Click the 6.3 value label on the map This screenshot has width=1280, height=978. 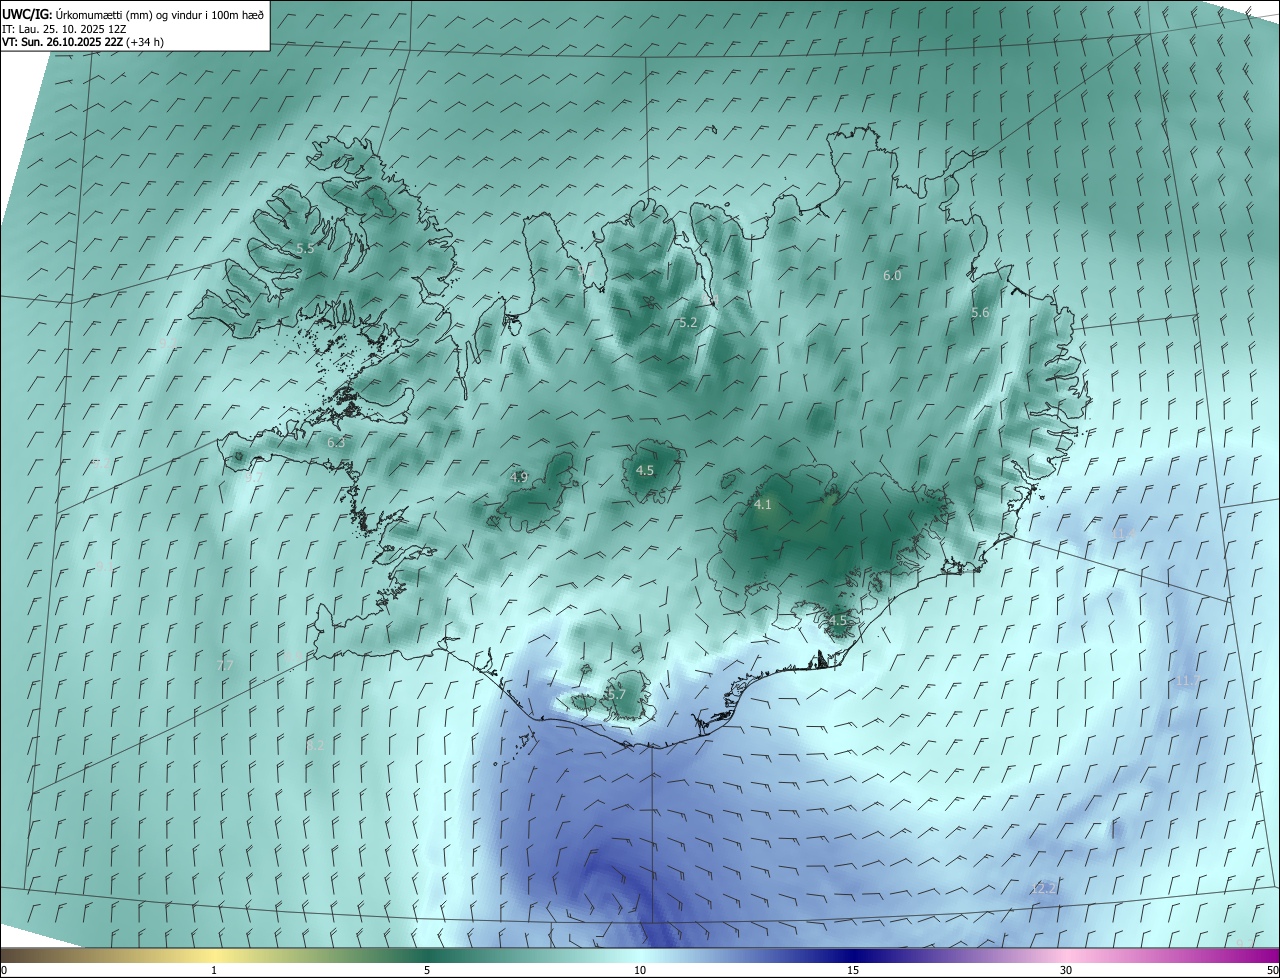pos(336,442)
